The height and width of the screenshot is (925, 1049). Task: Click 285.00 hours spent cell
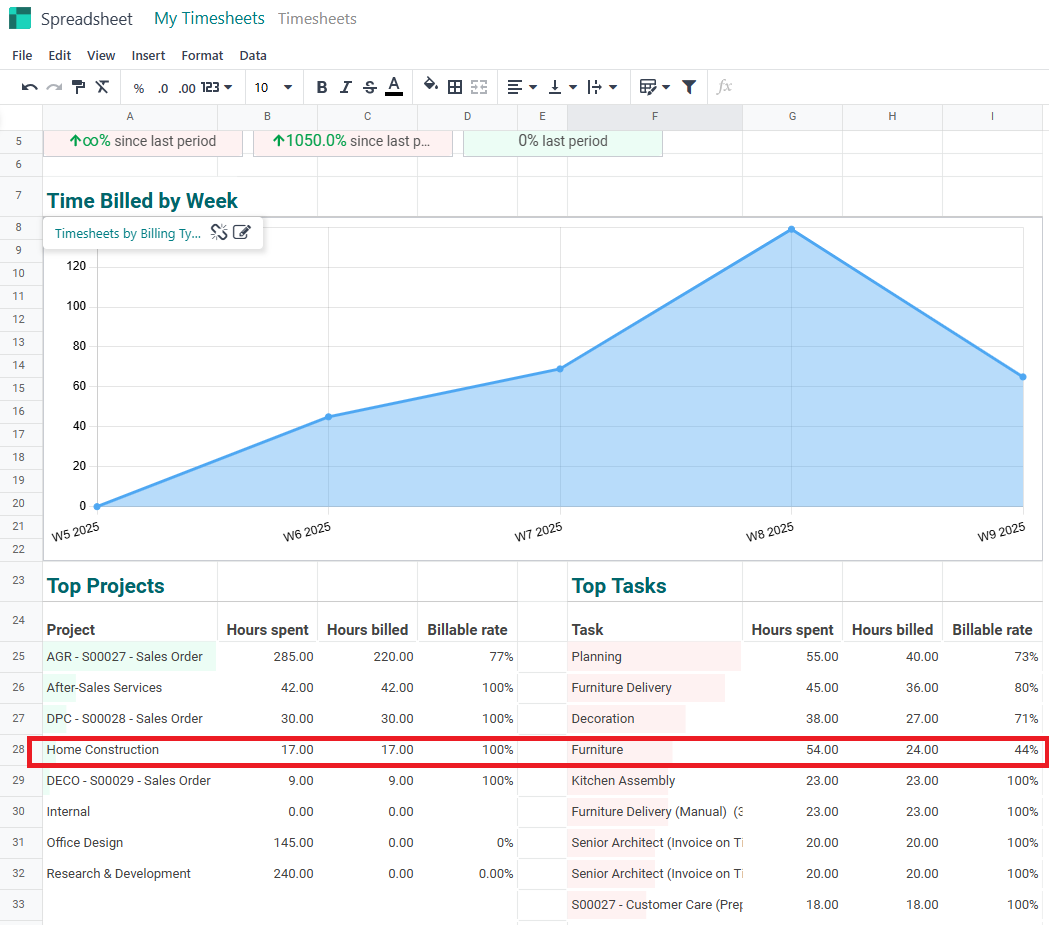[x=267, y=657]
